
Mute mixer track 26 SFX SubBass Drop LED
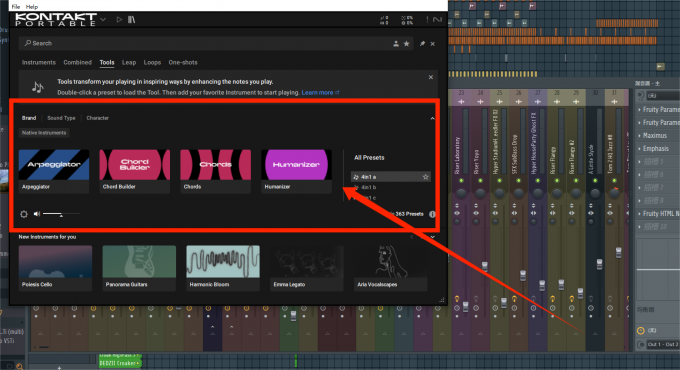point(518,180)
